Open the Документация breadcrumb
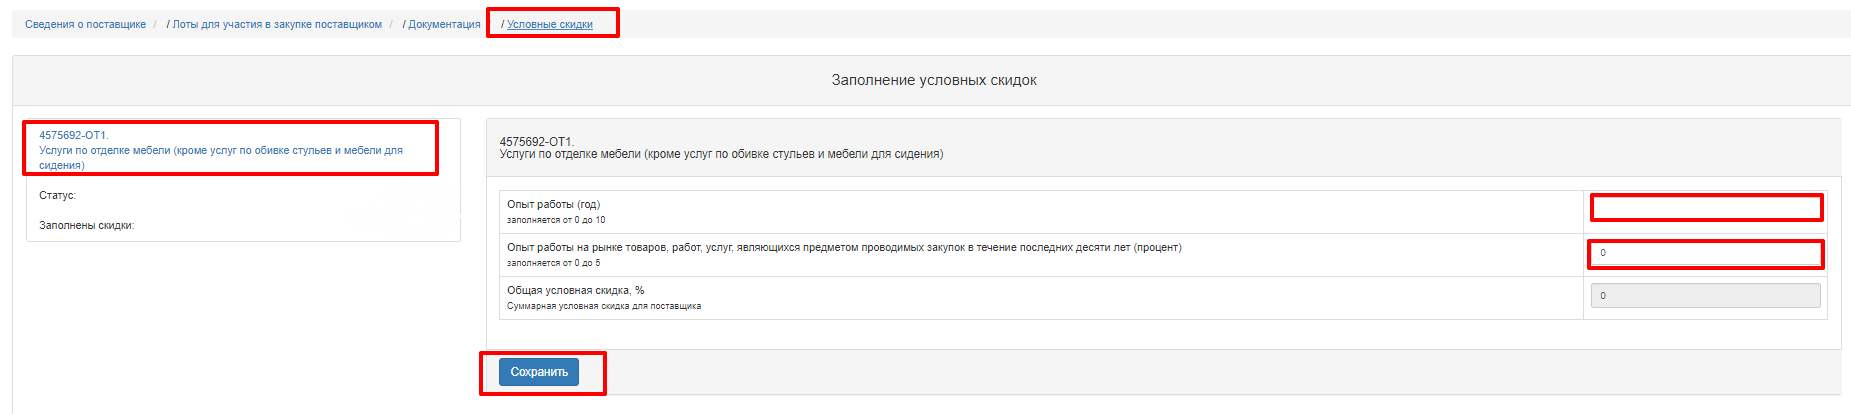Screen dimensions: 1851x414 (x=444, y=24)
